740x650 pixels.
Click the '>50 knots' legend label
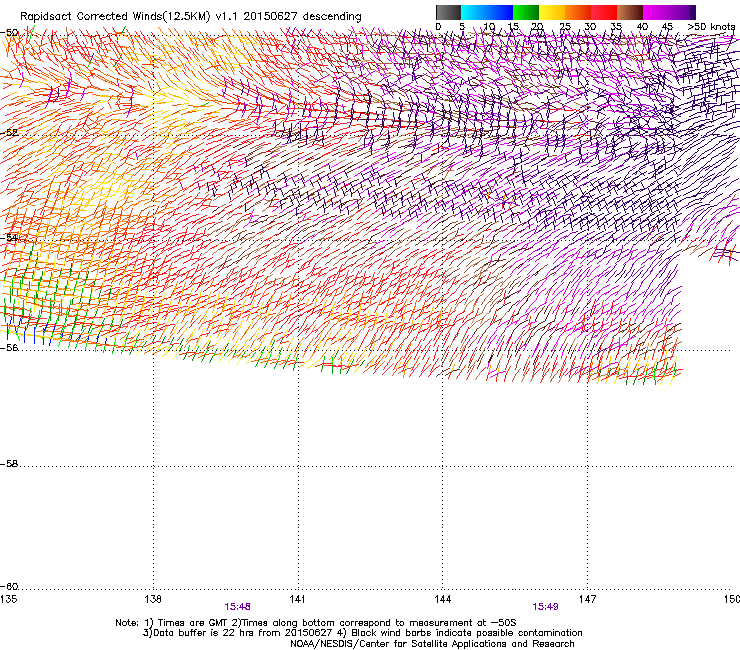tap(711, 27)
